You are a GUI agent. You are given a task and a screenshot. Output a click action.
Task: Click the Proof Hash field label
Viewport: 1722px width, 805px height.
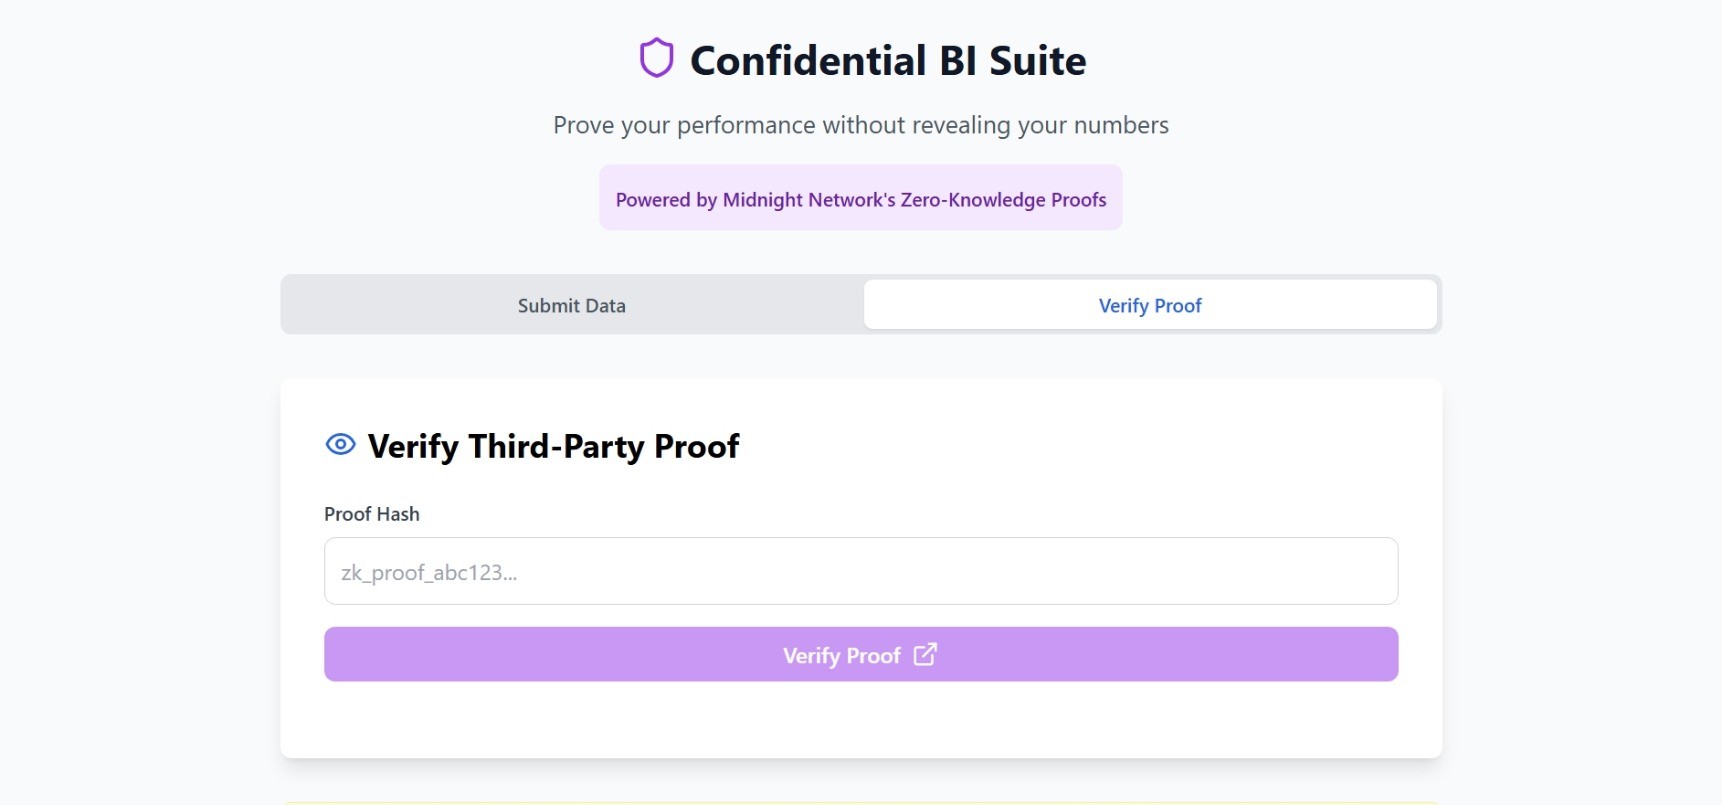click(371, 514)
